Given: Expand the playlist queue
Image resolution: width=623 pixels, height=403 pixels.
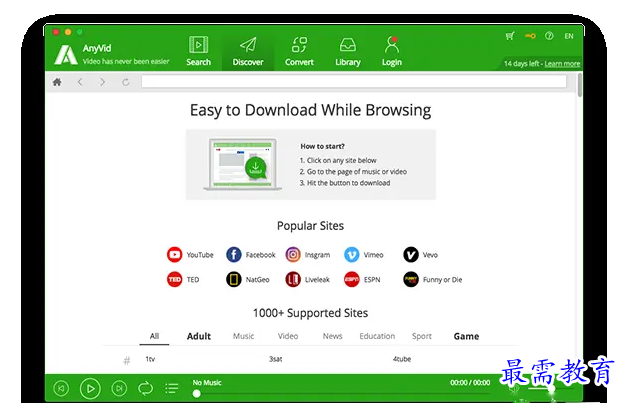Looking at the screenshot, I should [x=172, y=388].
